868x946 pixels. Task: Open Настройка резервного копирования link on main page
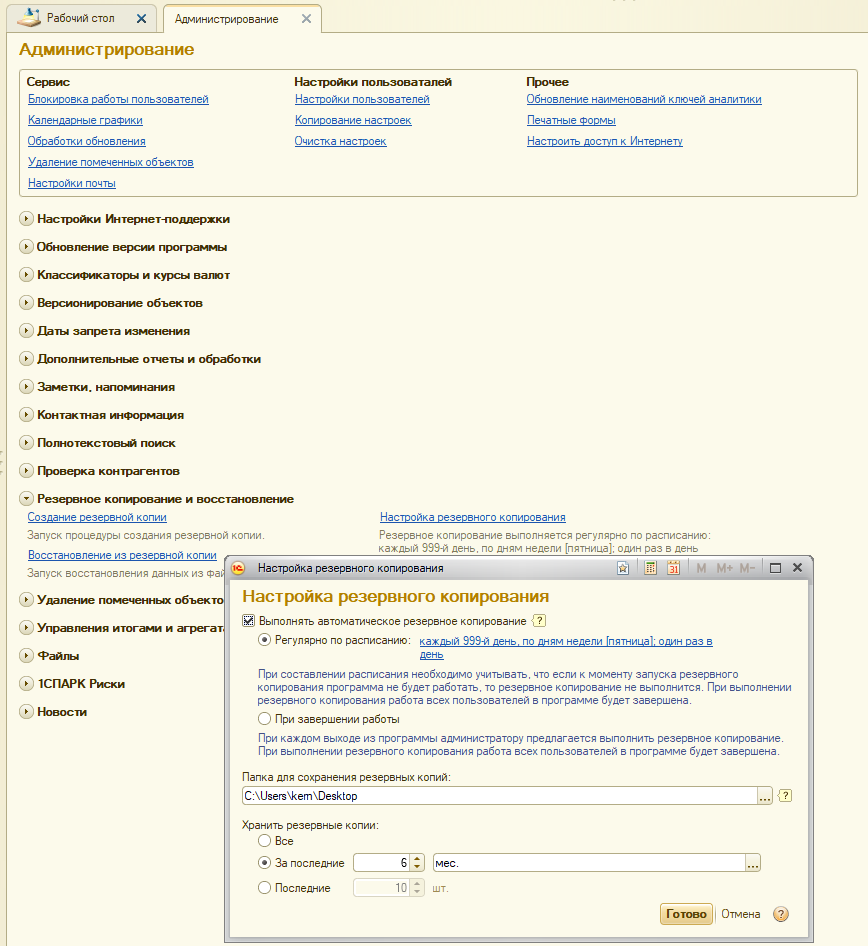(x=472, y=517)
